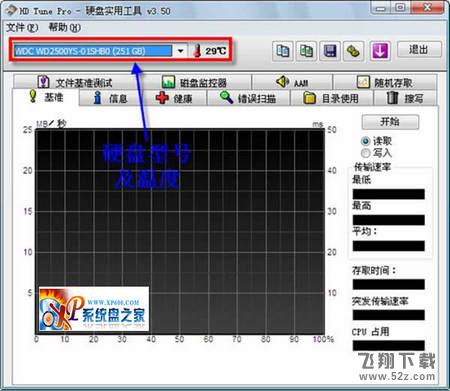The height and width of the screenshot is (391, 450).
Task: Close the HD Tune Pro window
Action: (x=428, y=8)
